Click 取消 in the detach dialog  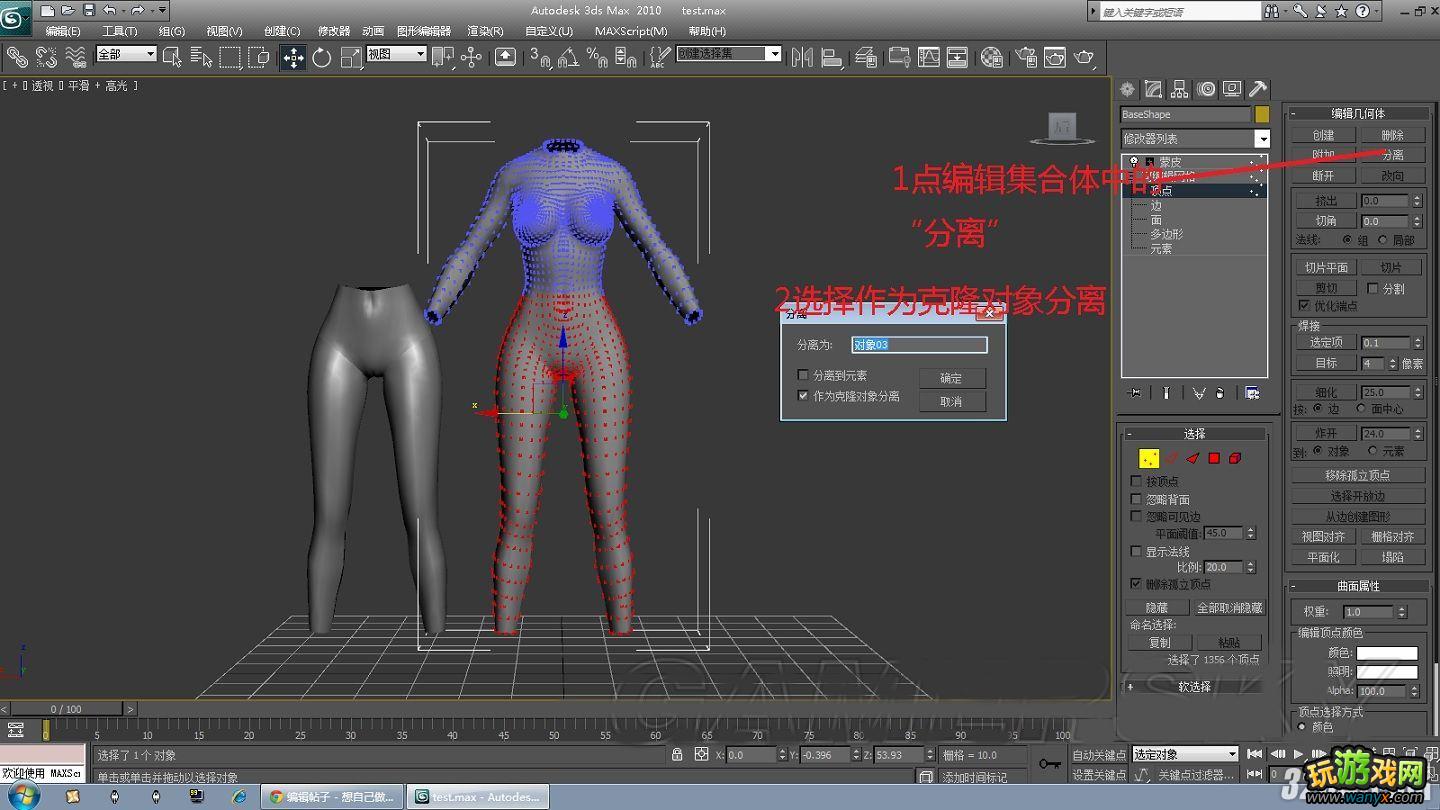pyautogui.click(x=952, y=401)
